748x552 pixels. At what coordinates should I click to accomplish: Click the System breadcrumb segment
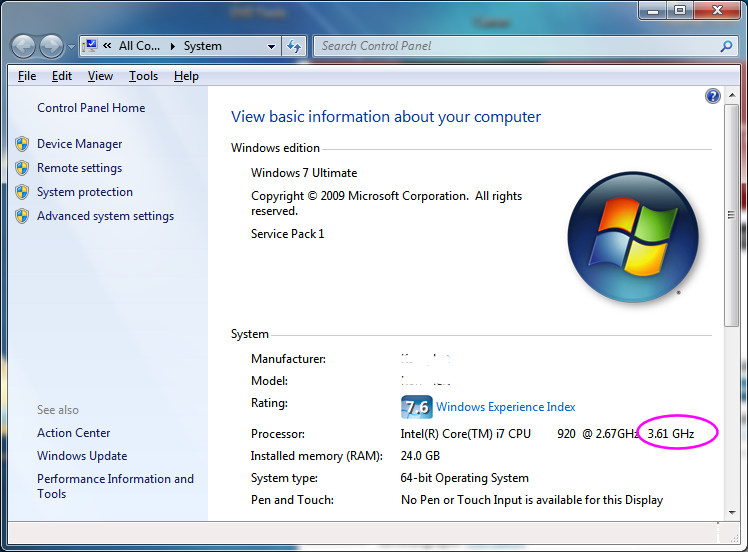coord(203,46)
